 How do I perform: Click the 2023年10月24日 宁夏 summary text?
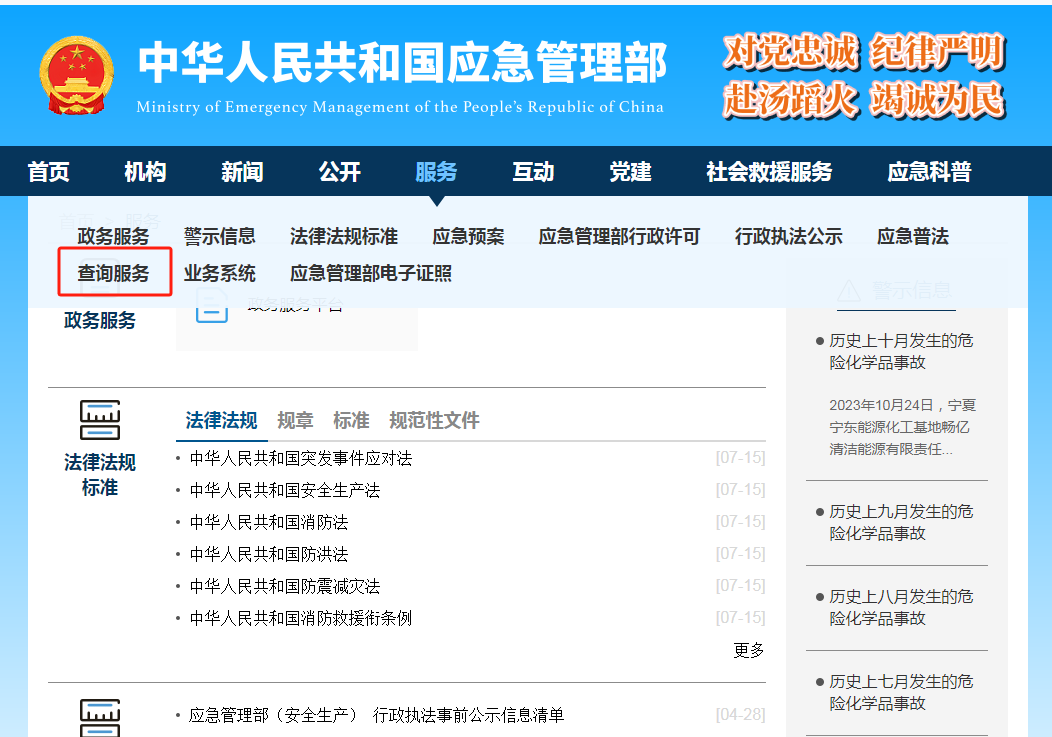coord(902,427)
